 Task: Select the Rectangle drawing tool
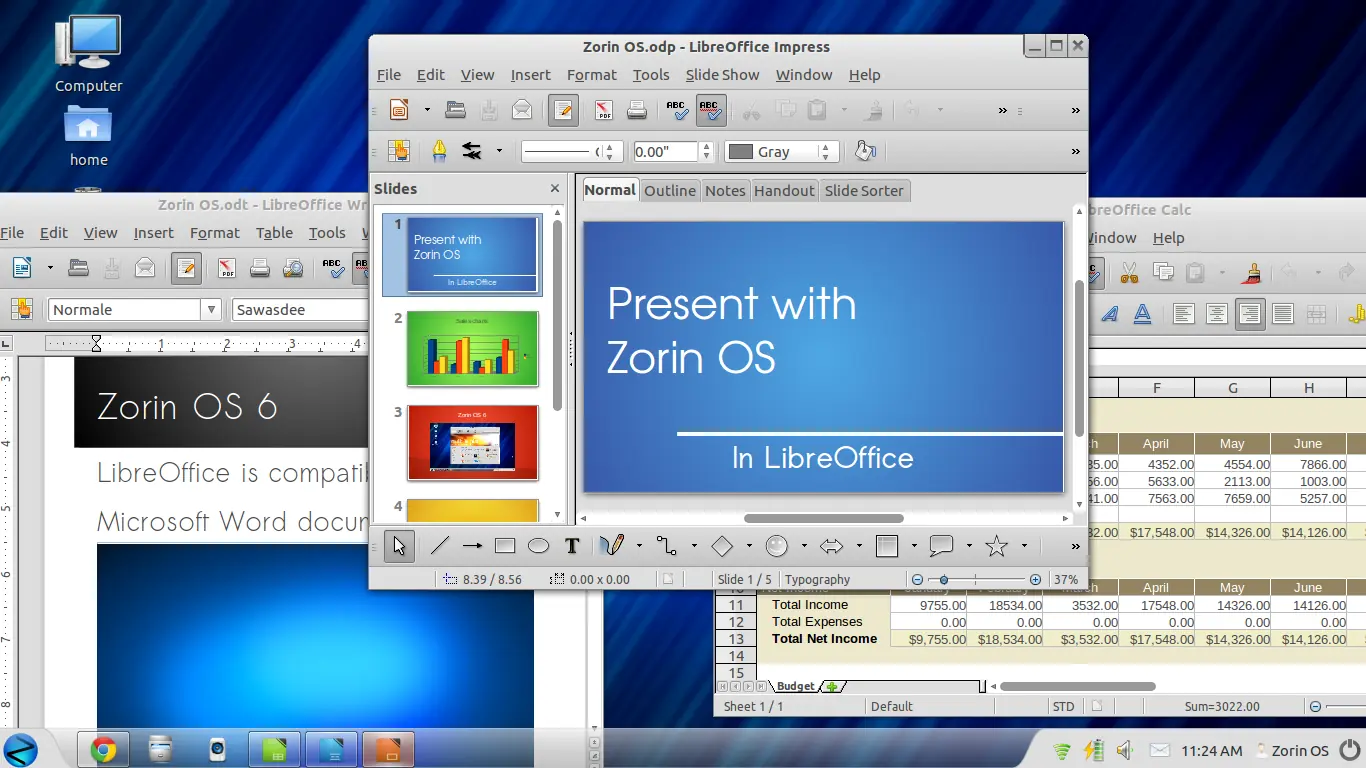tap(505, 546)
